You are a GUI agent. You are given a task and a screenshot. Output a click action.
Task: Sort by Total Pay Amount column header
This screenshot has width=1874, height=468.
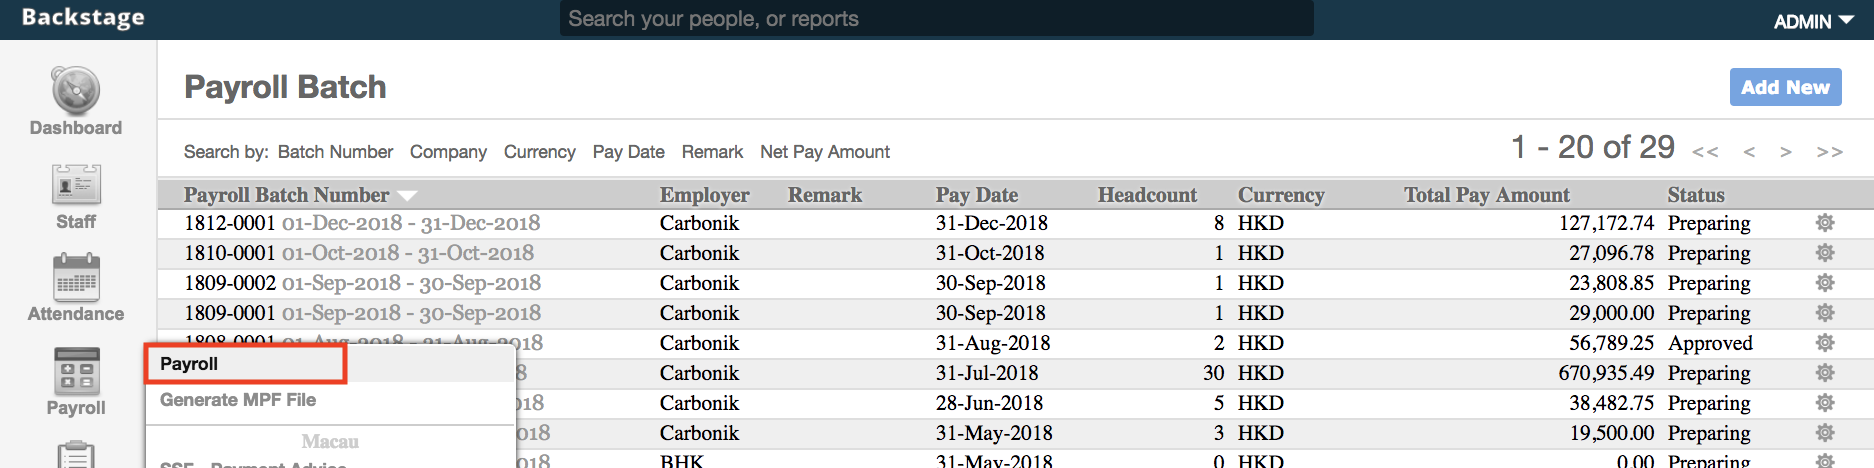1486,195
